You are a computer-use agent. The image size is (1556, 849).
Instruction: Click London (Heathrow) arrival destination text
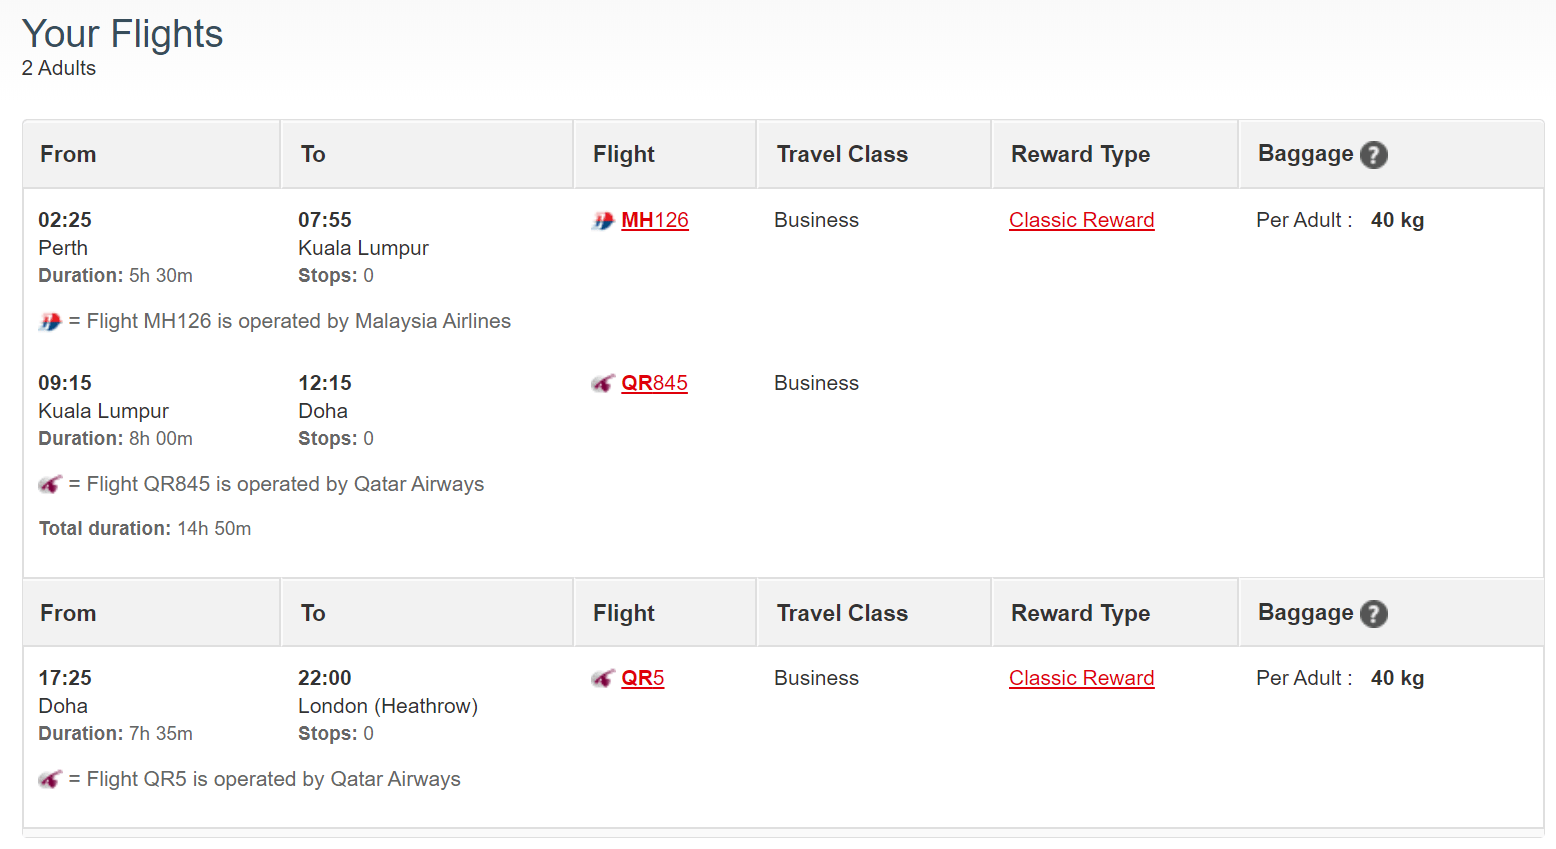388,706
